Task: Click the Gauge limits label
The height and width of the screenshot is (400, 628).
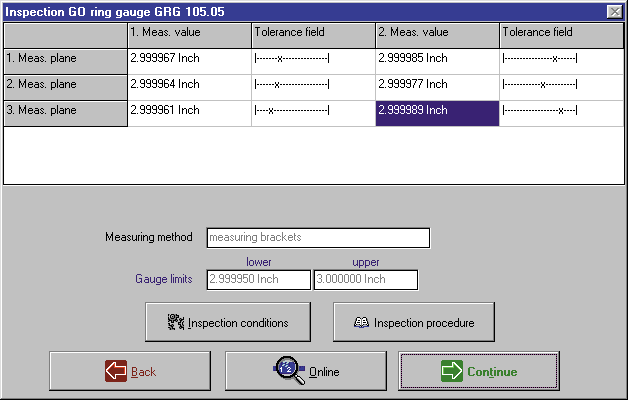Action: (x=163, y=279)
